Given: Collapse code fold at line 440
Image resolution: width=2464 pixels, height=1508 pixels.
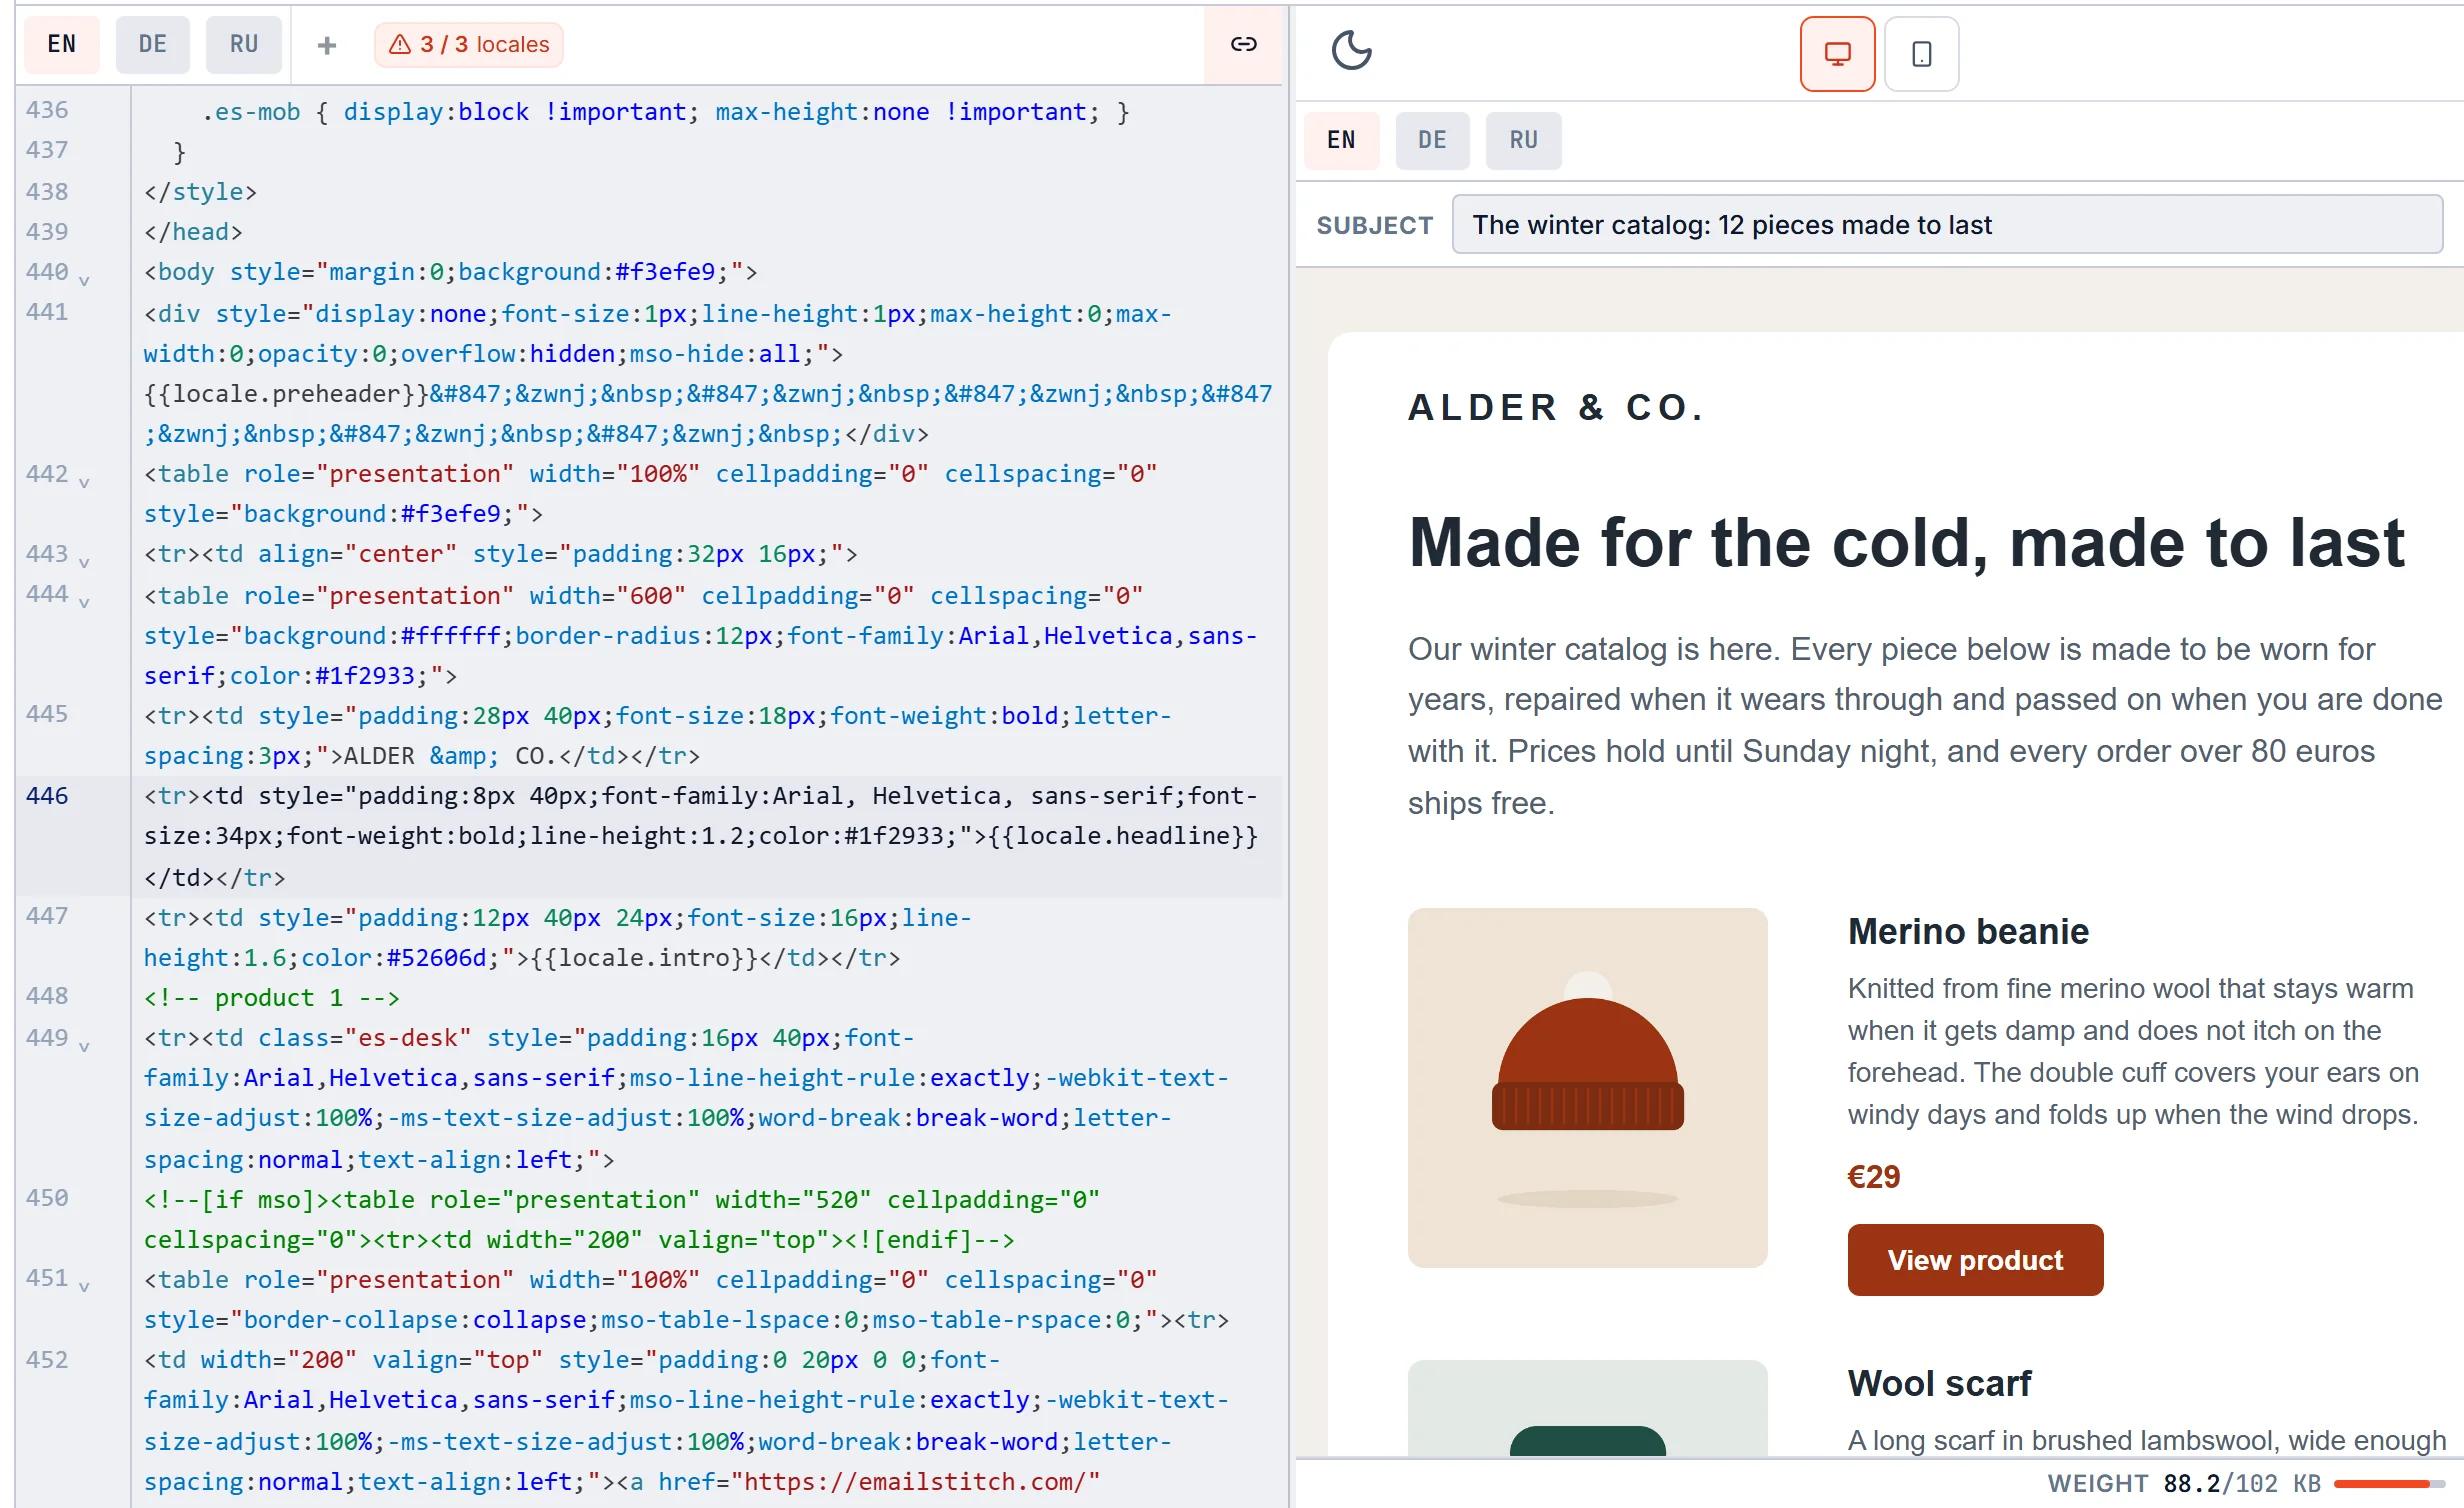Looking at the screenshot, I should (x=84, y=280).
